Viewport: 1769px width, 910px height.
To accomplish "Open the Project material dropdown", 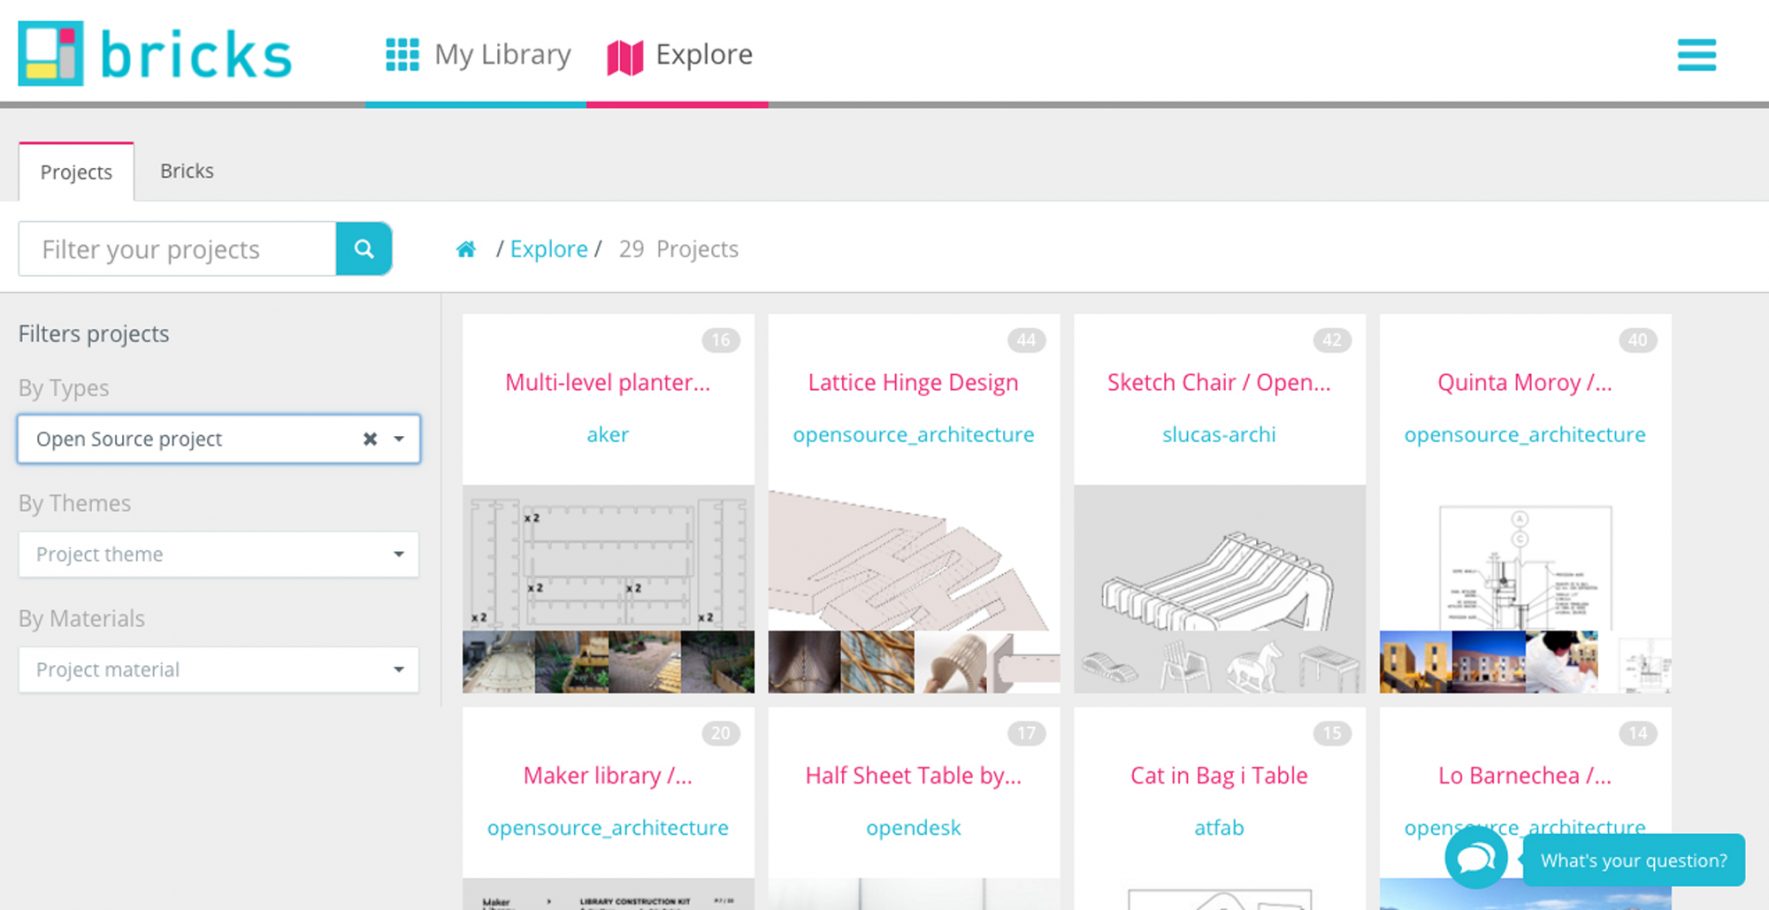I will point(218,669).
